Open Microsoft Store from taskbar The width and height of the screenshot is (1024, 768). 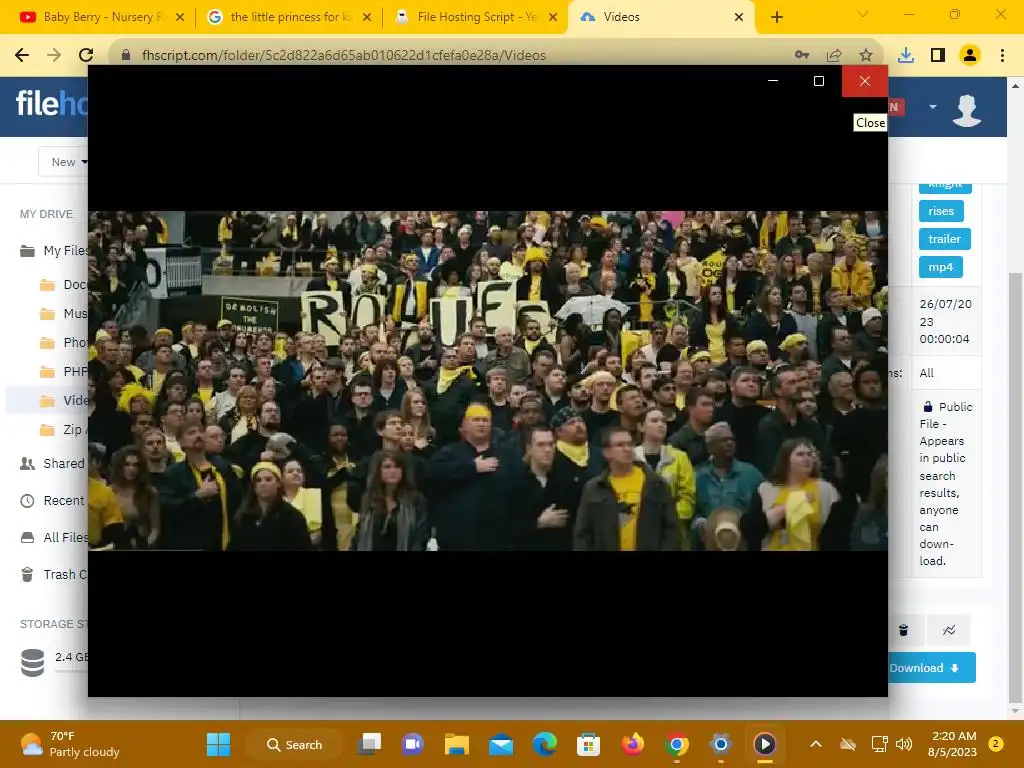[588, 744]
